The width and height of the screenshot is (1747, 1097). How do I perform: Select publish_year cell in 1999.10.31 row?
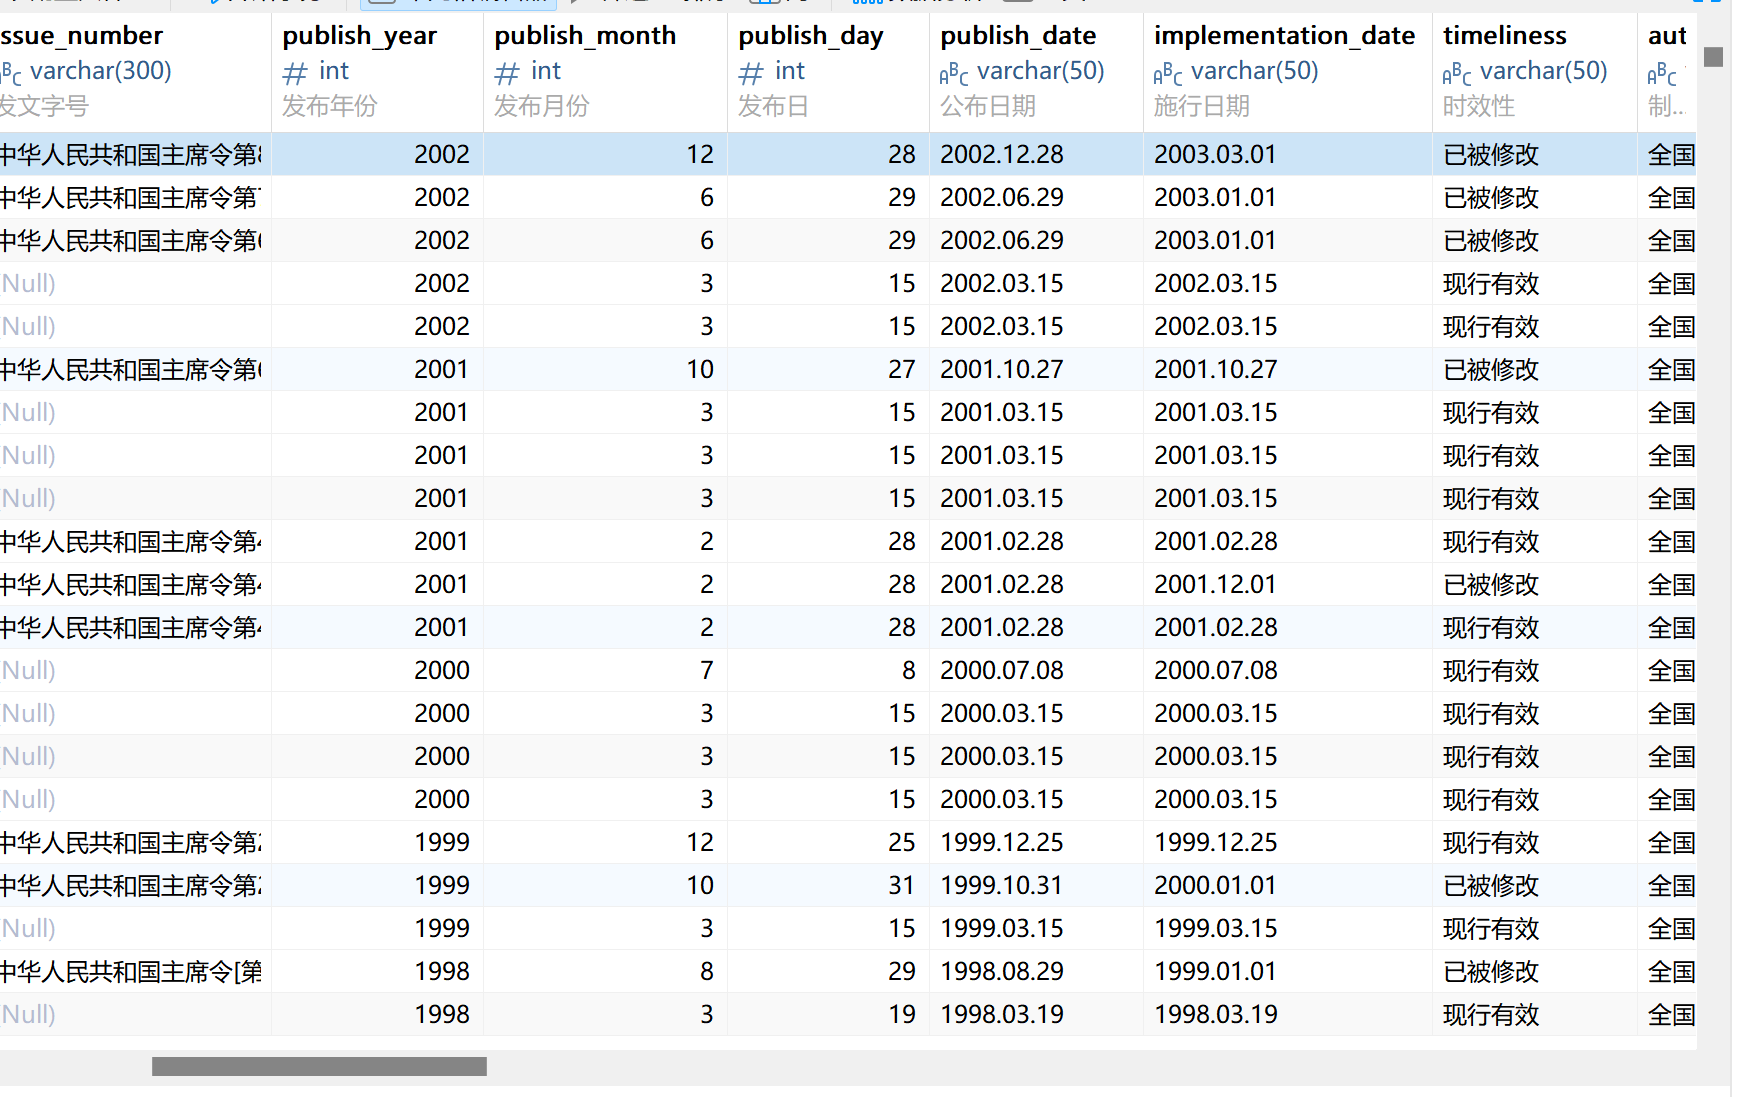point(377,885)
